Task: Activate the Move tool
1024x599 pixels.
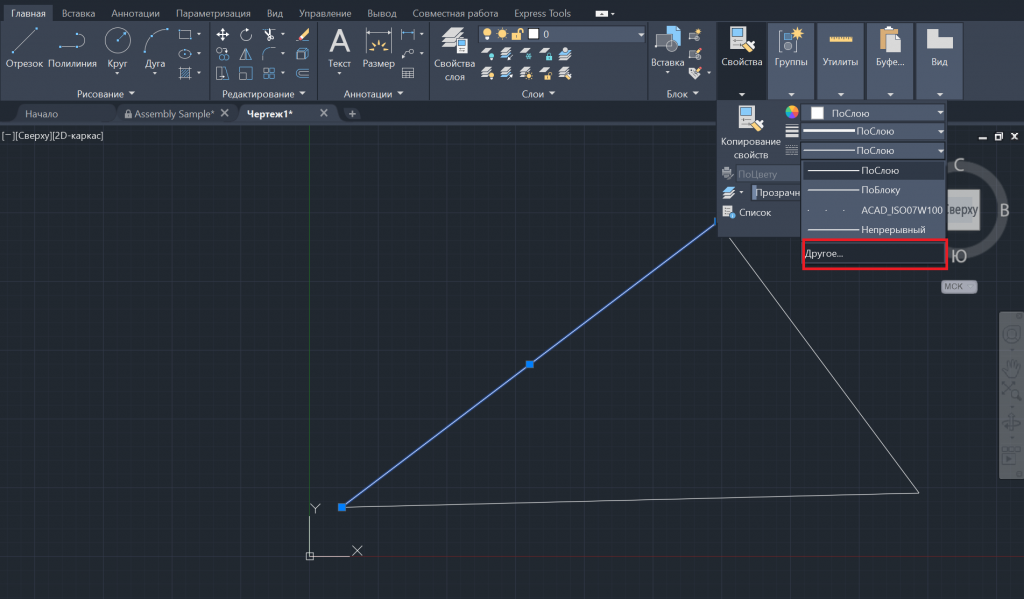Action: pos(223,34)
